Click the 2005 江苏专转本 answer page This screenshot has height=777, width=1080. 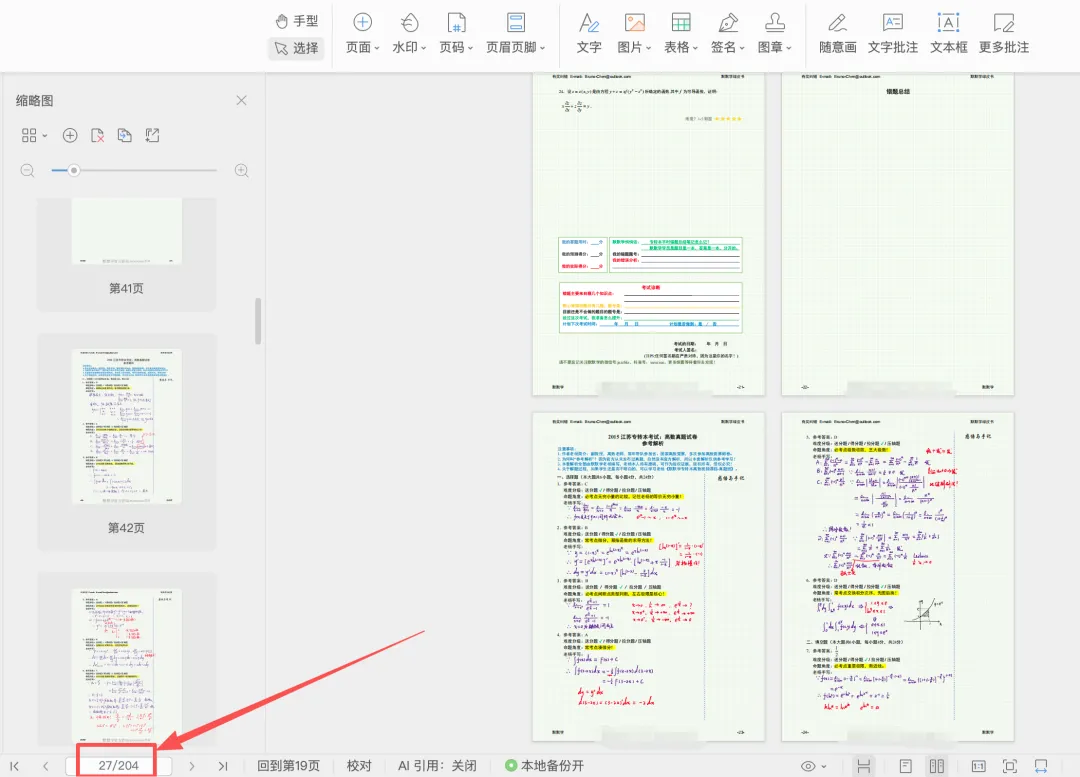coord(648,577)
